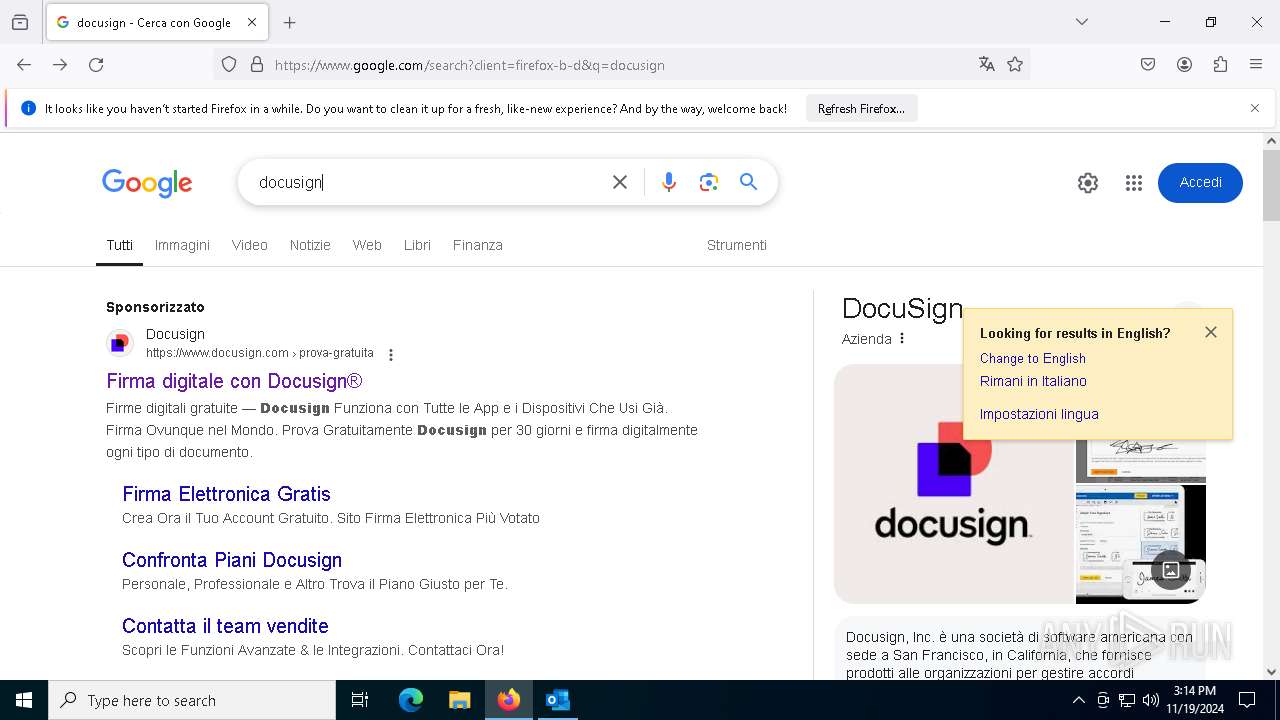Viewport: 1280px width, 720px height.
Task: Open a new tab with plus button
Action: [x=290, y=22]
